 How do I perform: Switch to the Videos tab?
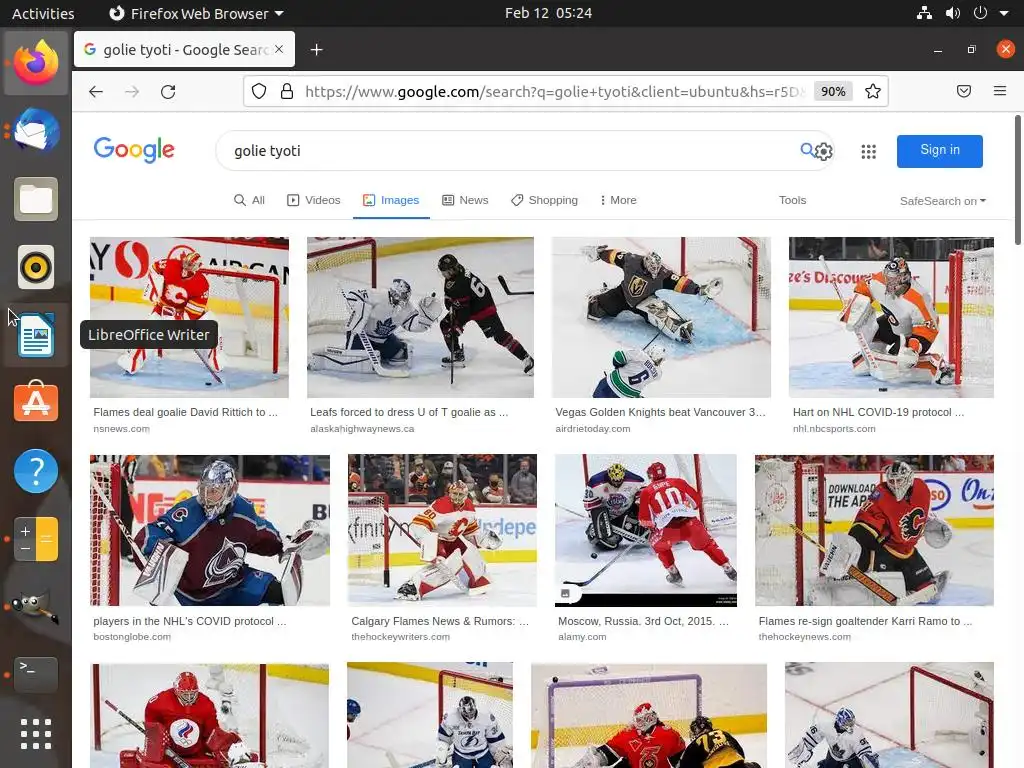click(x=313, y=200)
